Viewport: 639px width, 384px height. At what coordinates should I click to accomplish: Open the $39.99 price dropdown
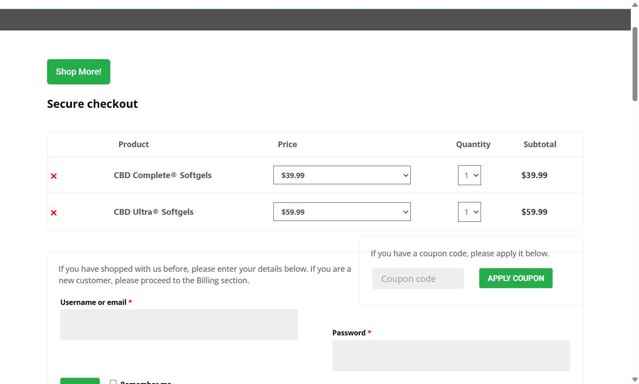tap(342, 175)
